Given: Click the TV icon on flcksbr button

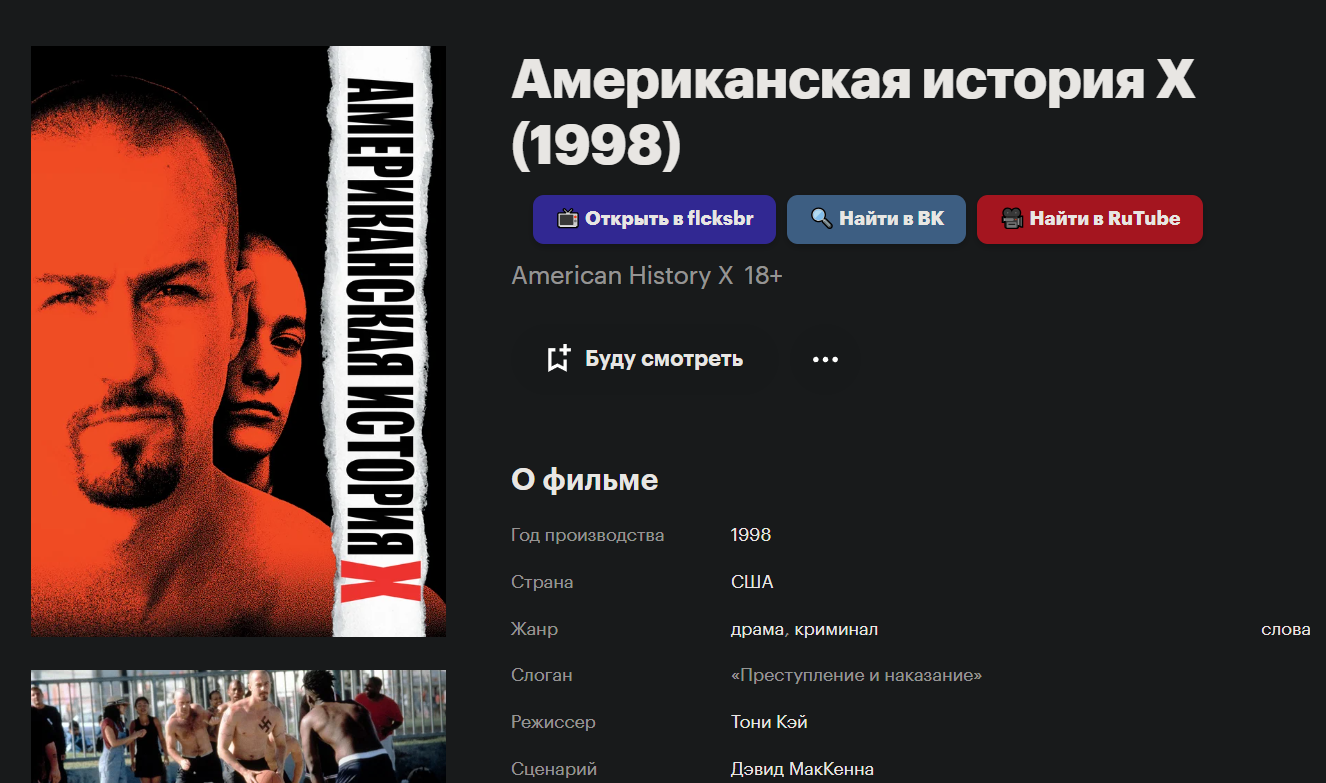Looking at the screenshot, I should point(568,219).
